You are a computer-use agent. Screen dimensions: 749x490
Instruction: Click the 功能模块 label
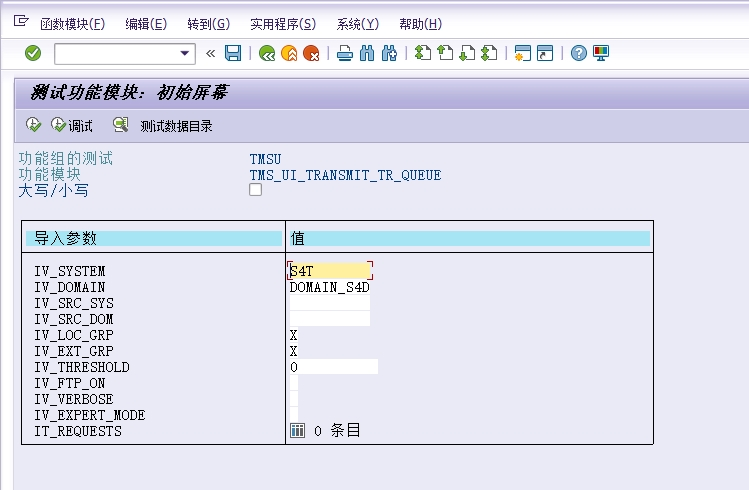50,174
